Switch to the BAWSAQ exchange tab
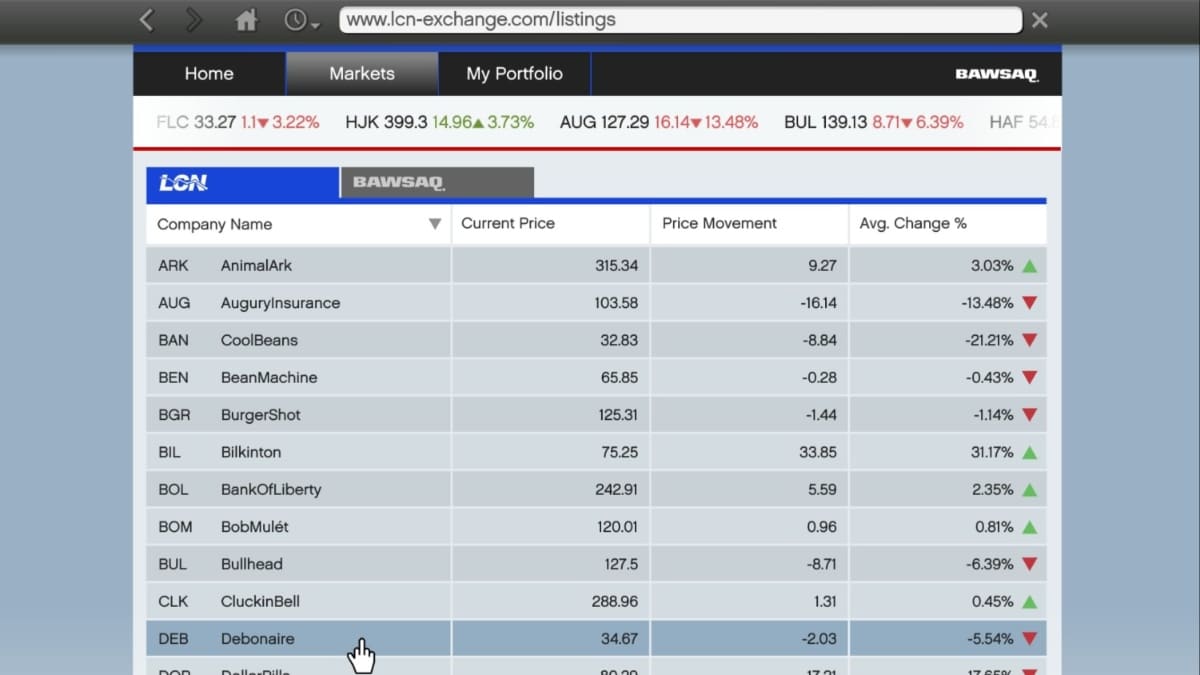 tap(437, 183)
